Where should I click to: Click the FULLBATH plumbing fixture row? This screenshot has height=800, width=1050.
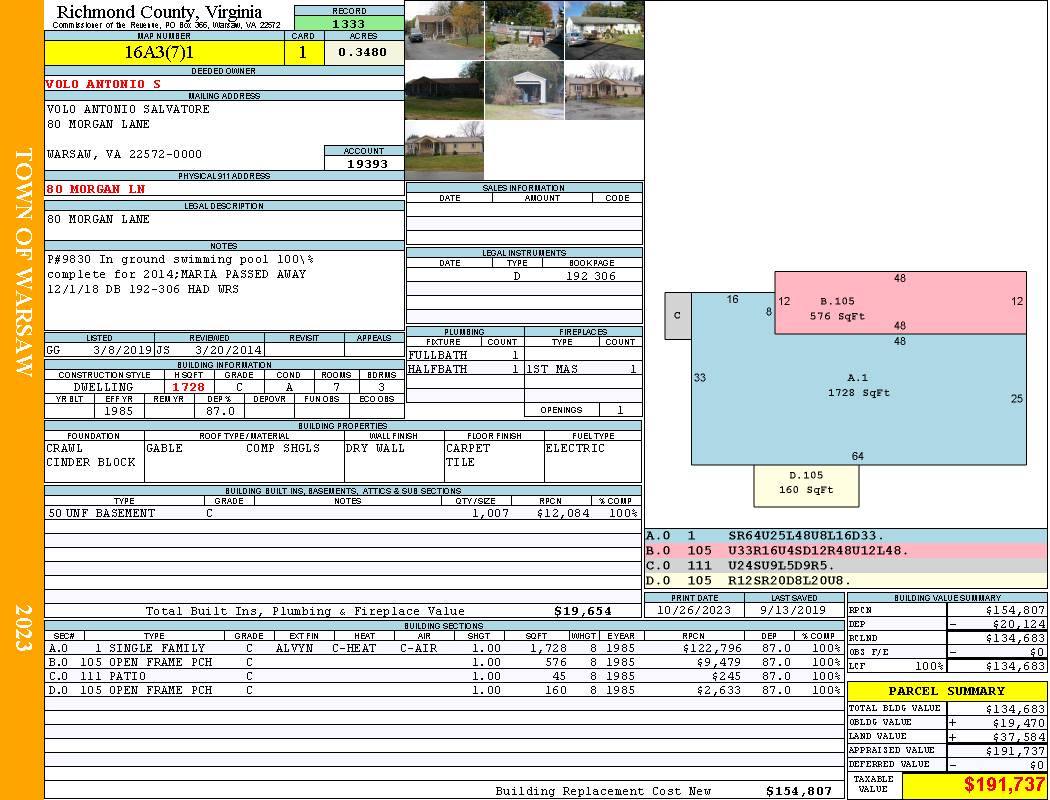coord(464,355)
